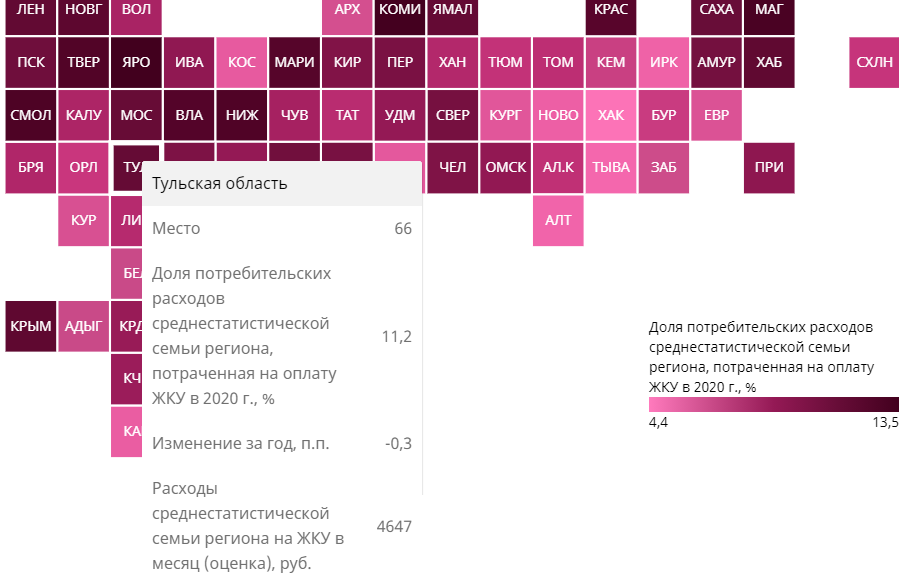Image resolution: width=912 pixels, height=583 pixels.
Task: Select the ИРК region tile
Action: point(663,62)
